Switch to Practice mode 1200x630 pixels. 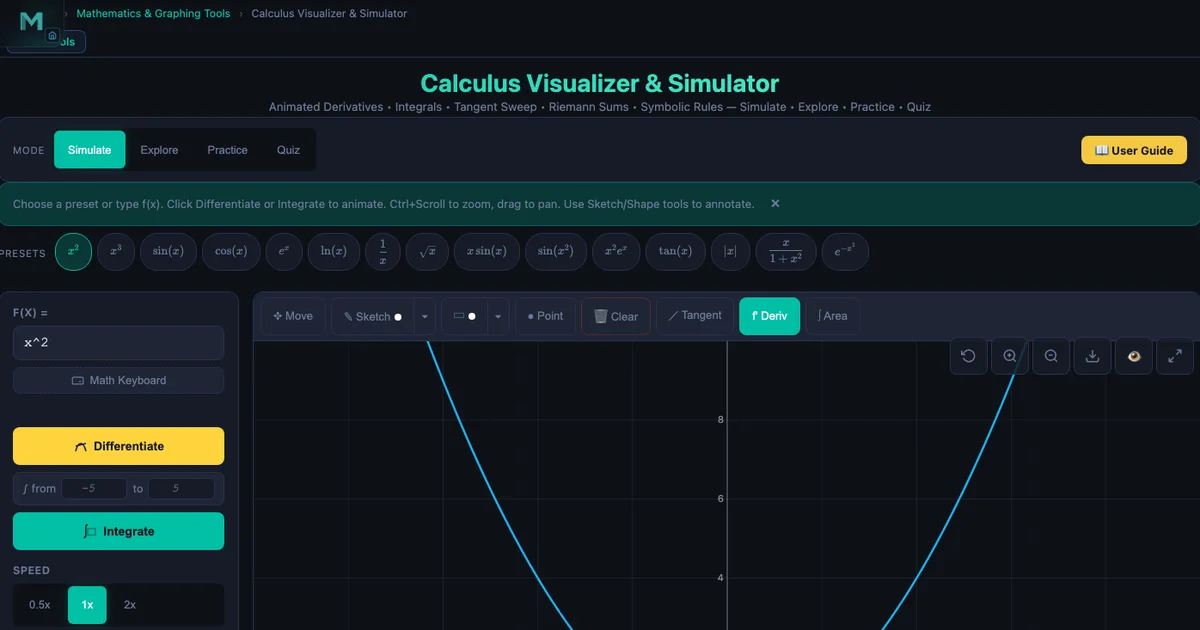(227, 150)
